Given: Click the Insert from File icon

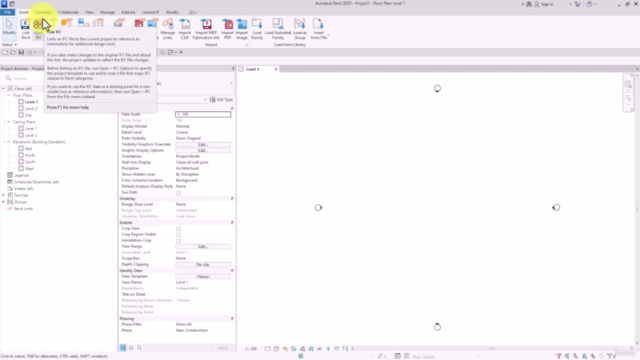Looking at the screenshot, I should (x=318, y=29).
